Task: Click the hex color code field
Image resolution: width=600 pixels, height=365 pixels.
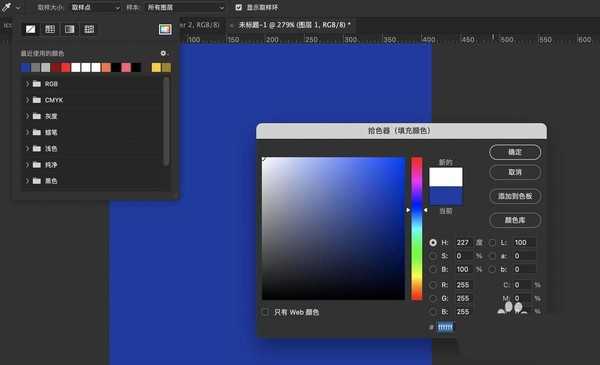Action: [x=445, y=327]
